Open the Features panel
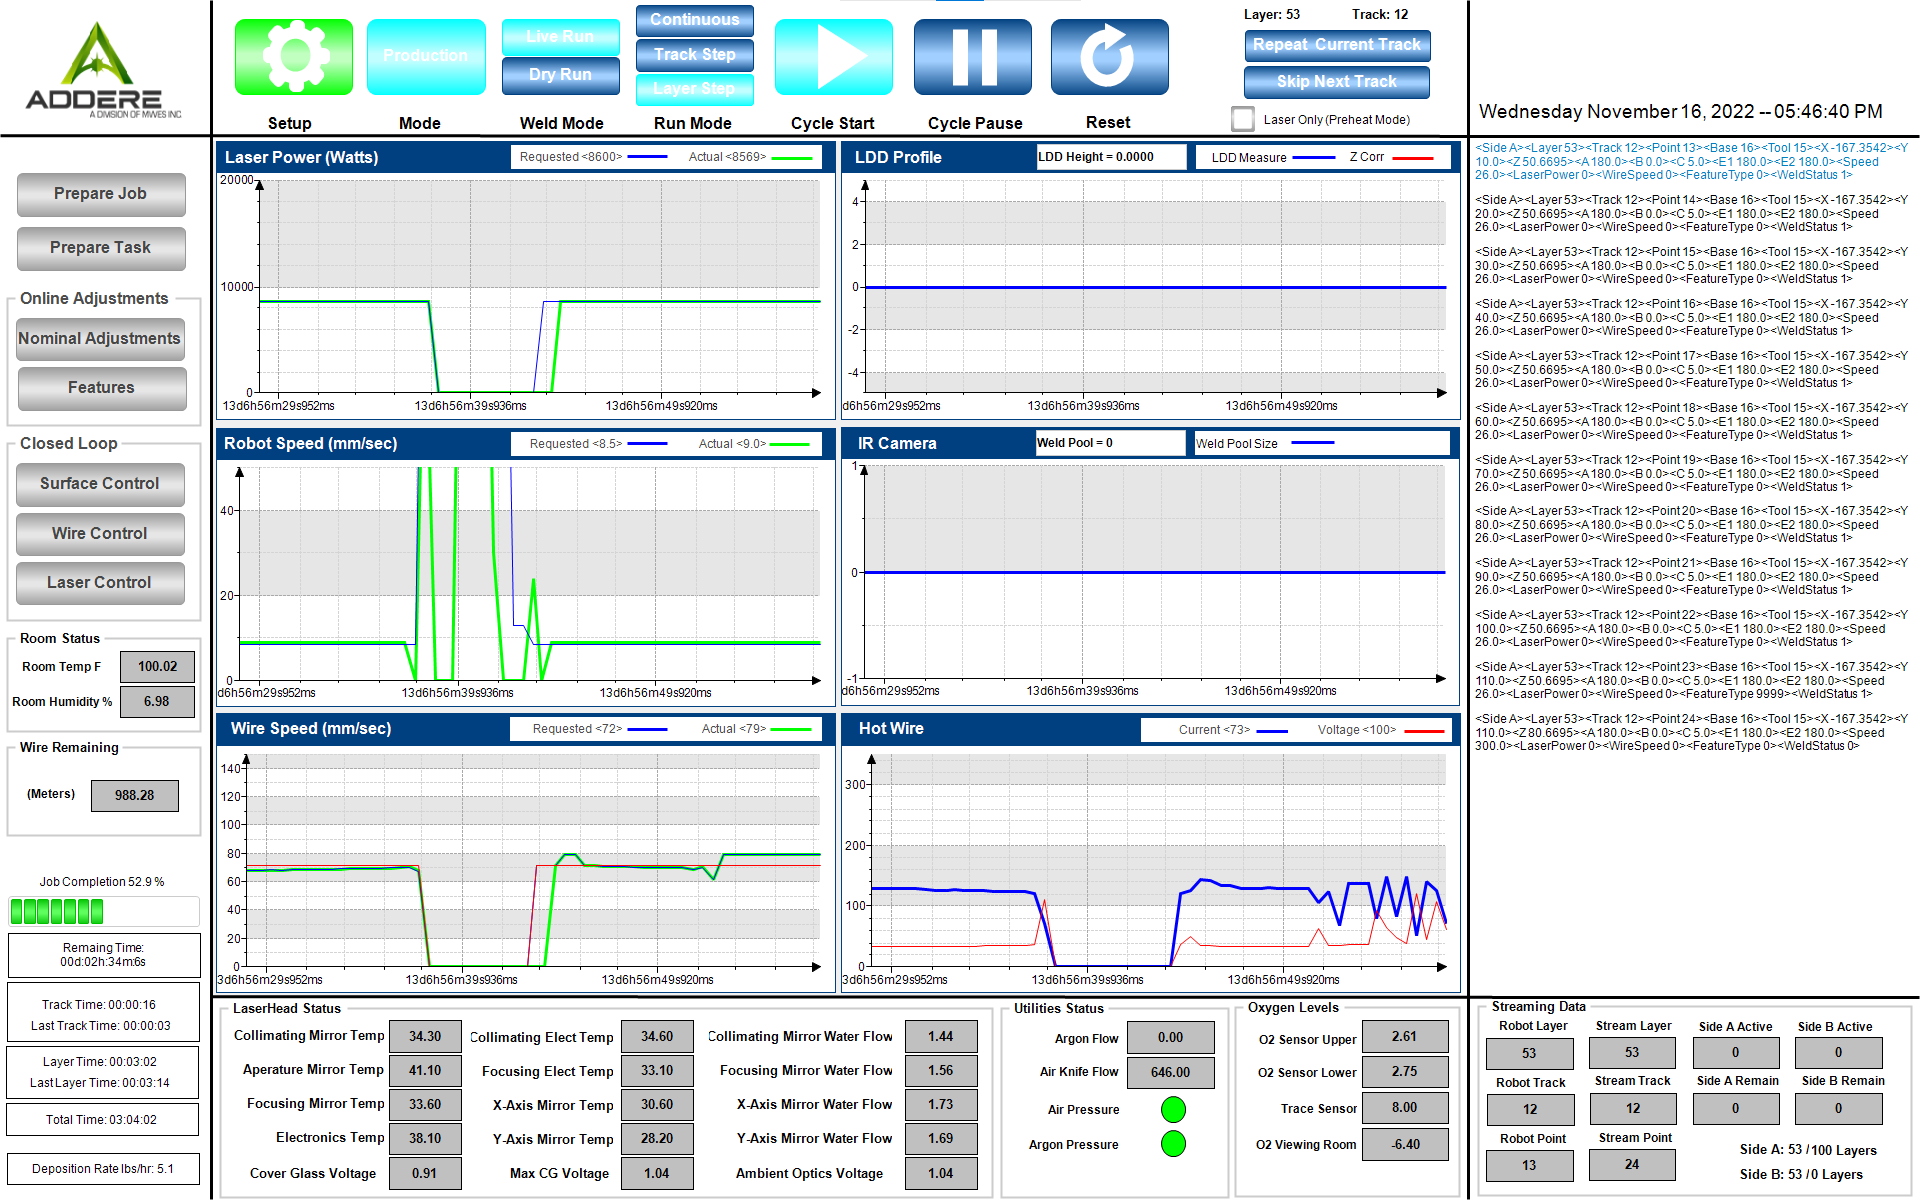 click(100, 388)
